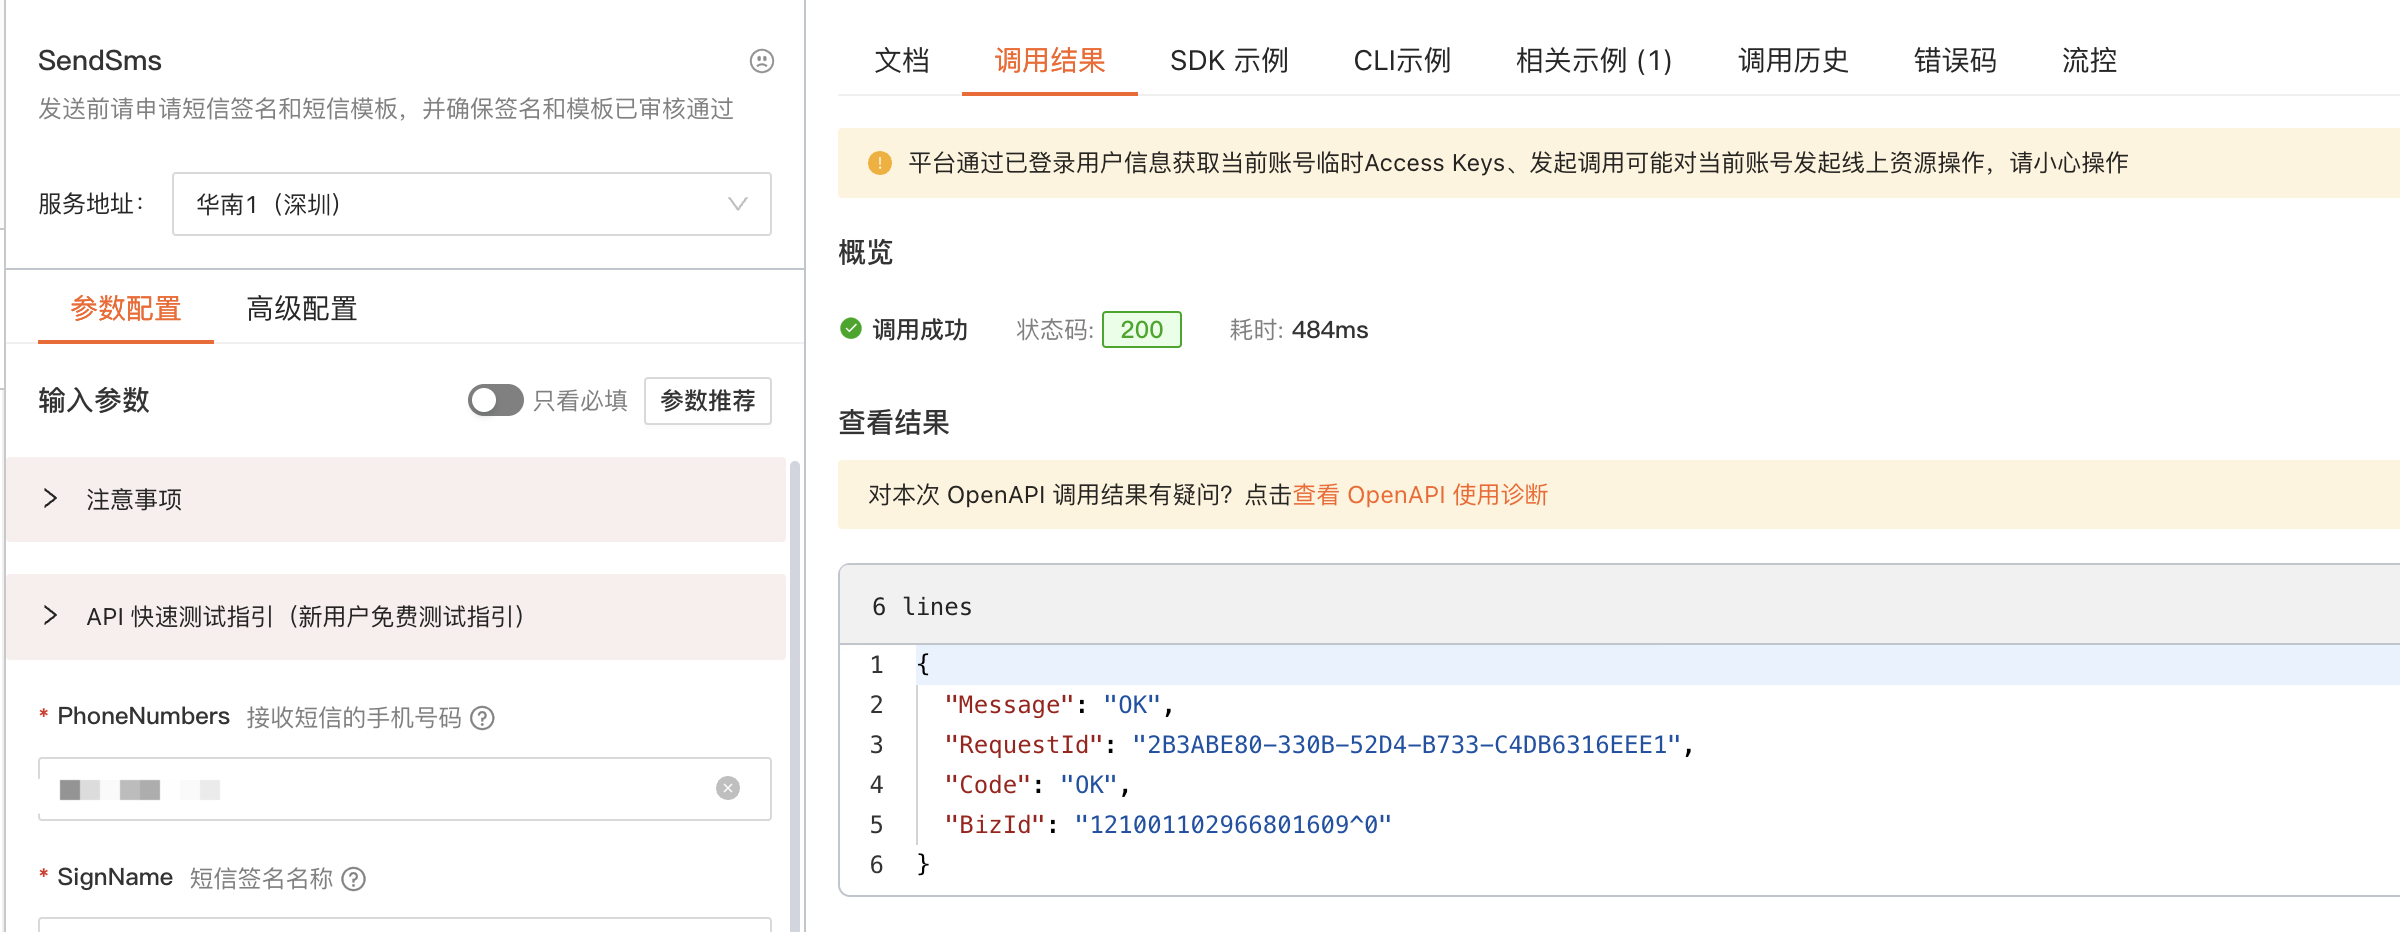Screen dimensions: 2400x932
Task: Click the sad-face feedback icon beside SendSms
Action: tap(762, 61)
